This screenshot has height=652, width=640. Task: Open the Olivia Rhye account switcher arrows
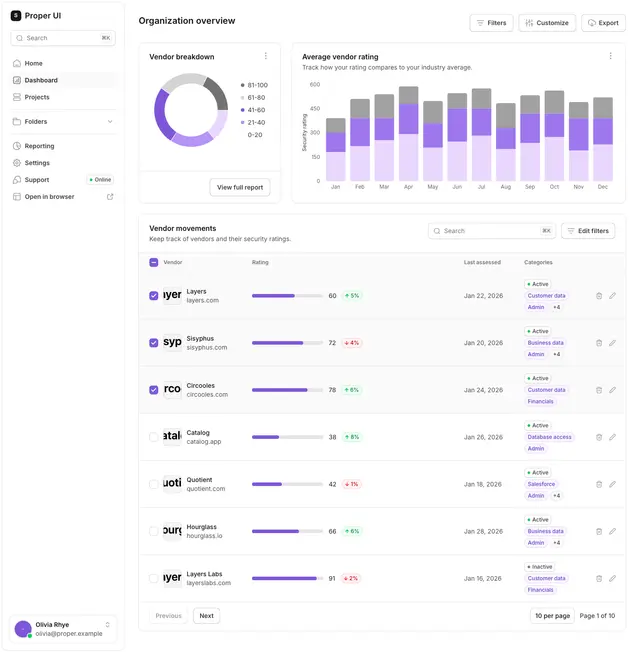tap(107, 625)
